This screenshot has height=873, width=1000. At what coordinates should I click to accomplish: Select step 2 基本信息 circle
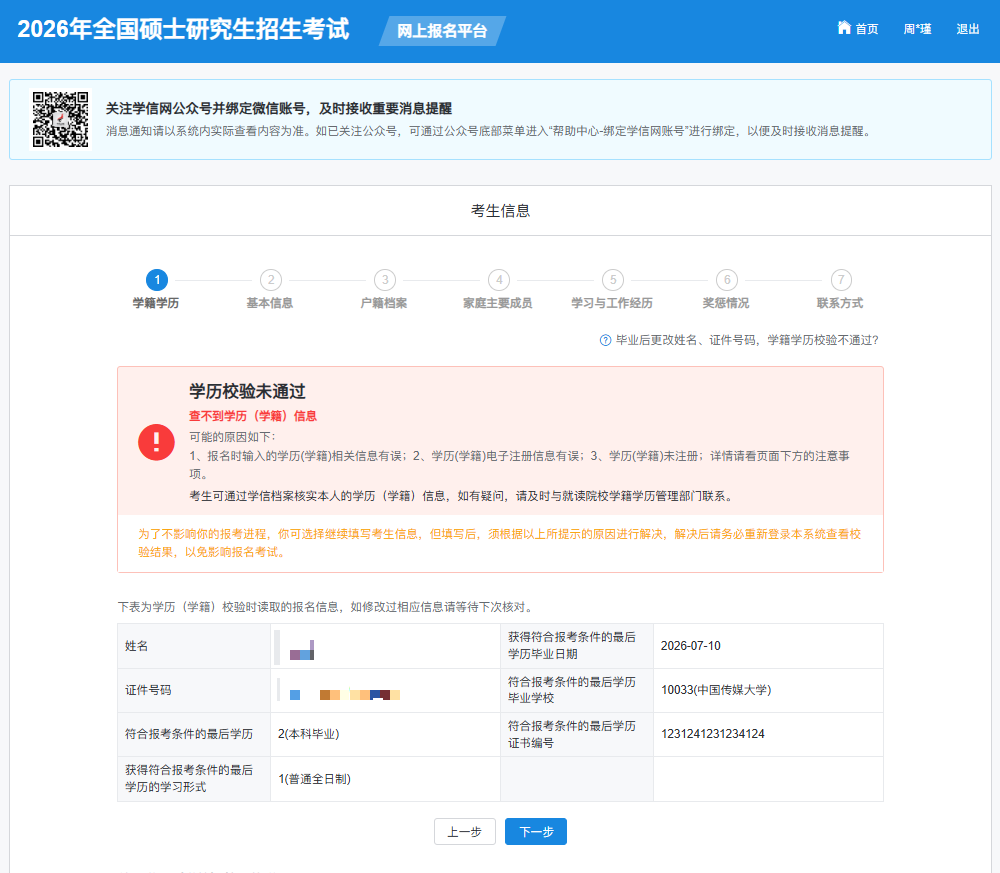270,280
